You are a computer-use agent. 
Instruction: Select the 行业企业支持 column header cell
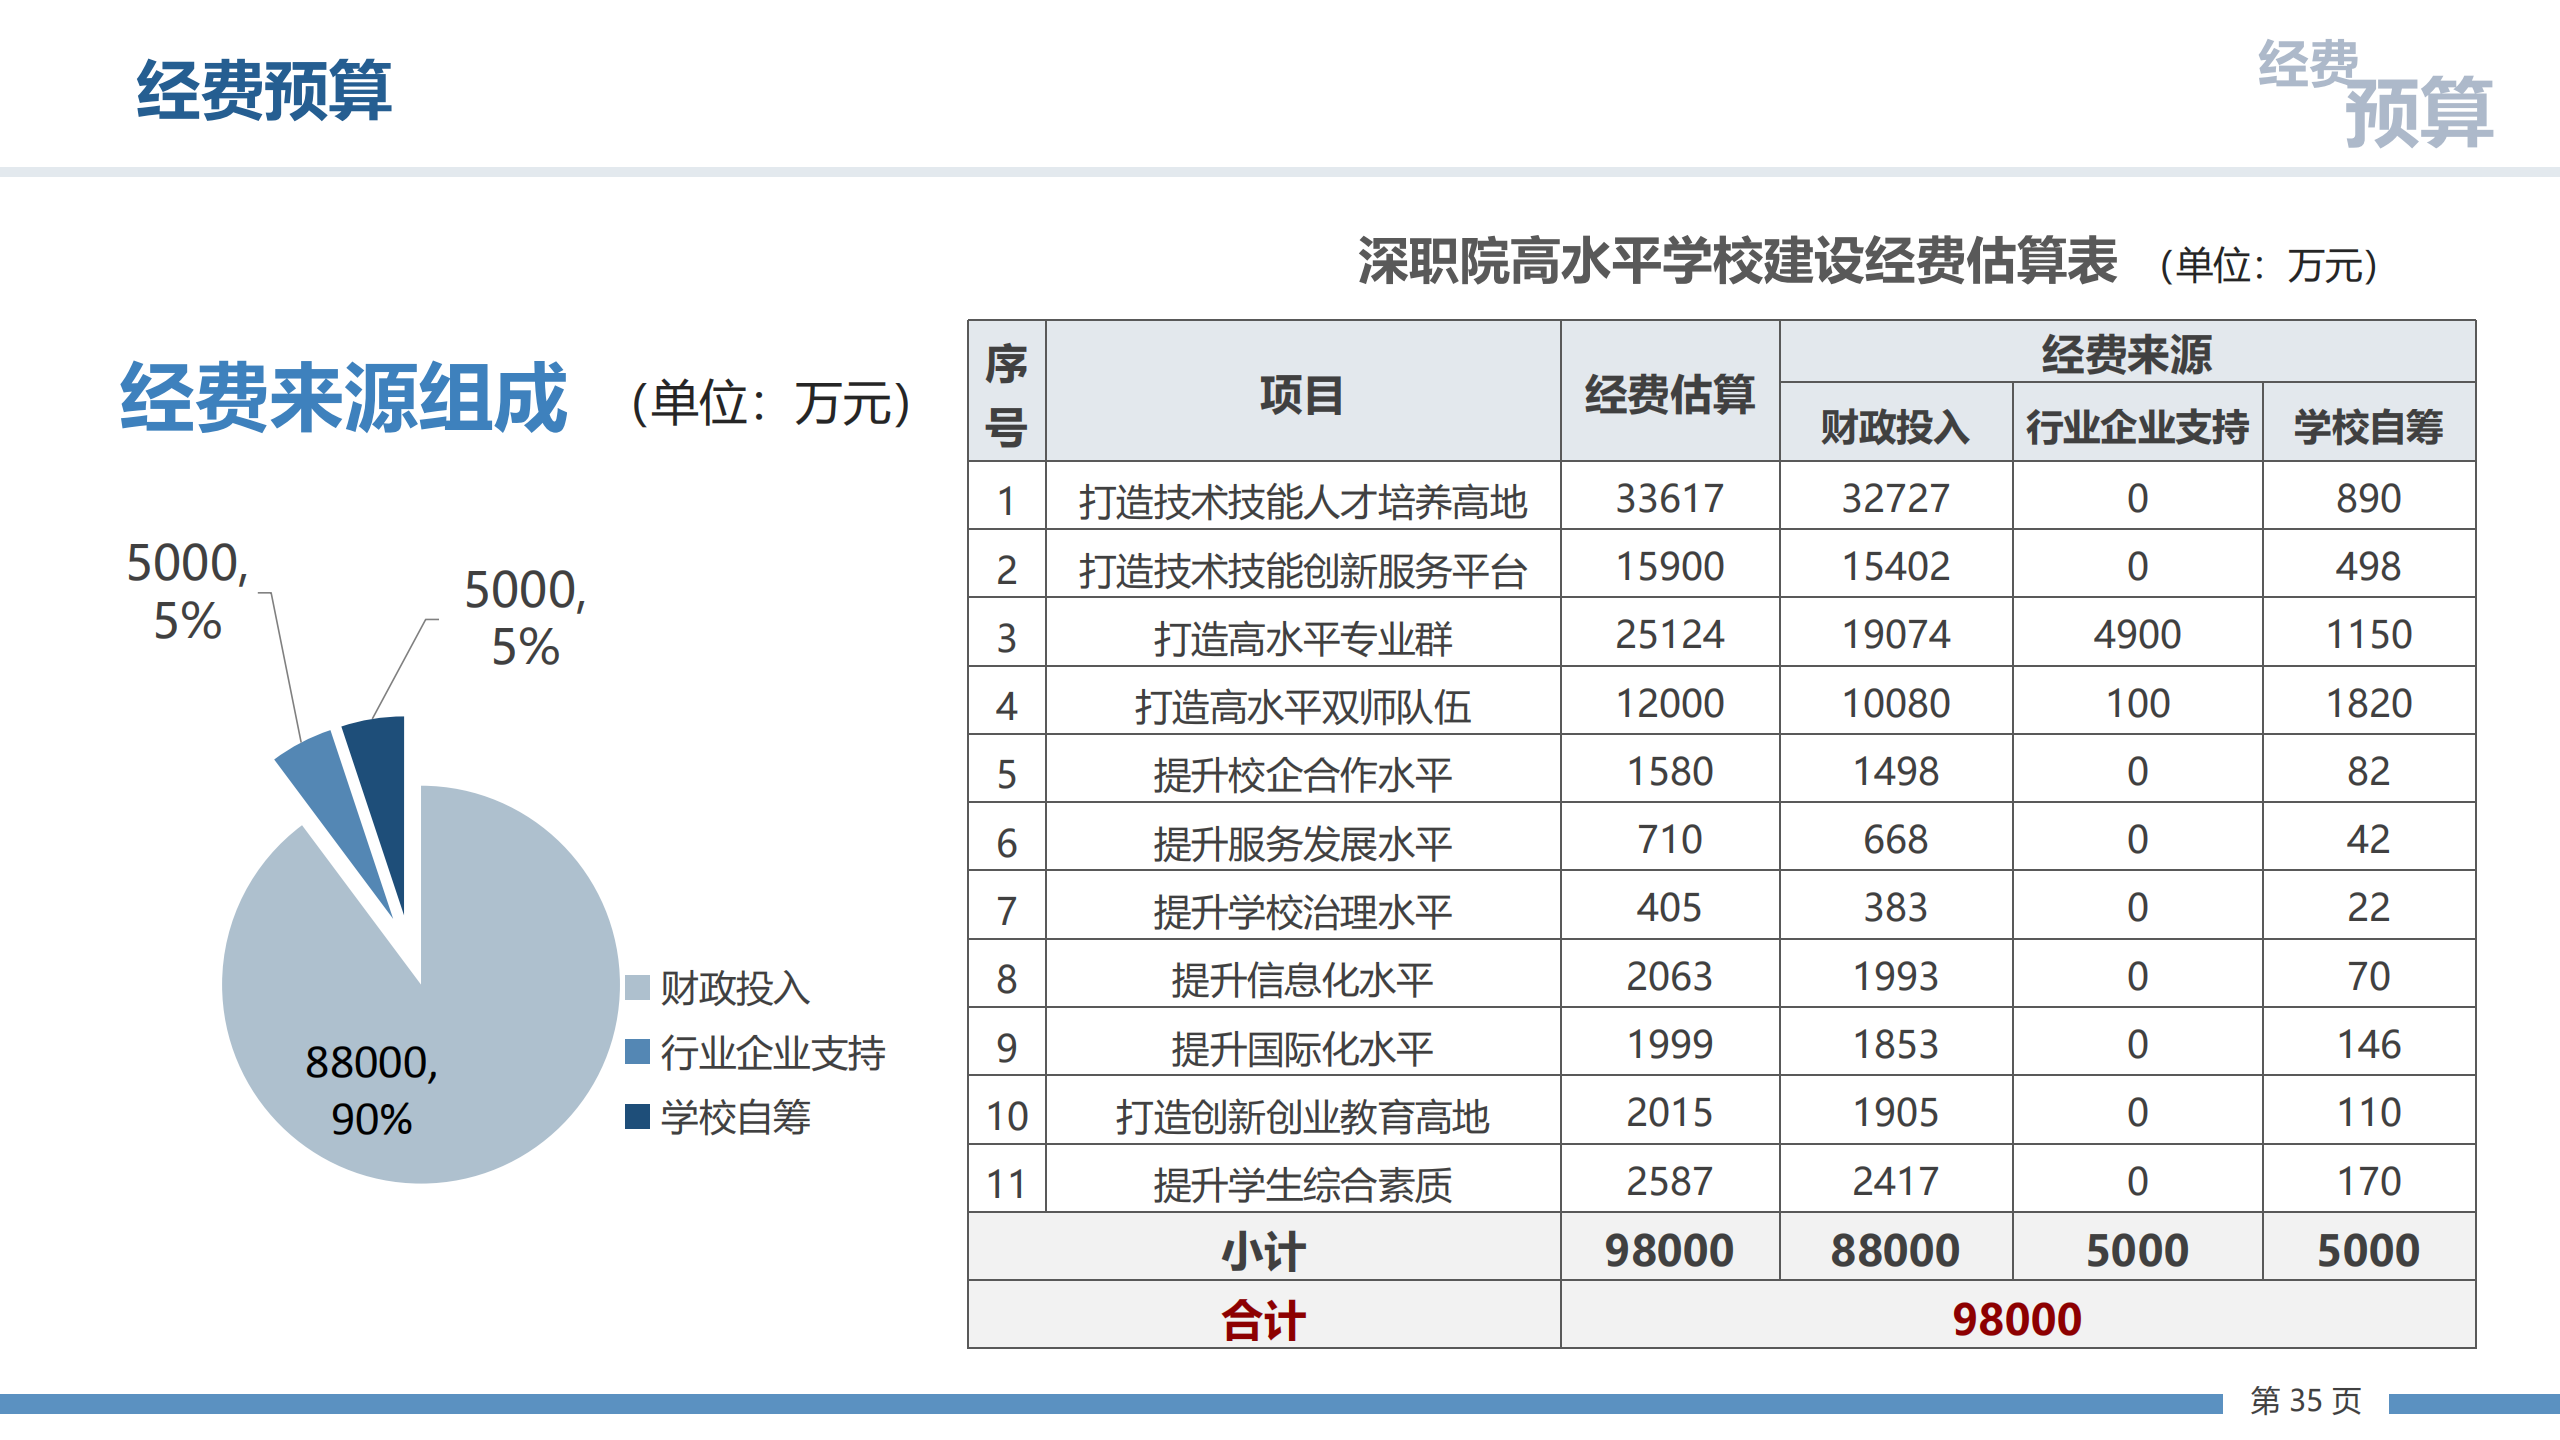pyautogui.click(x=2137, y=426)
